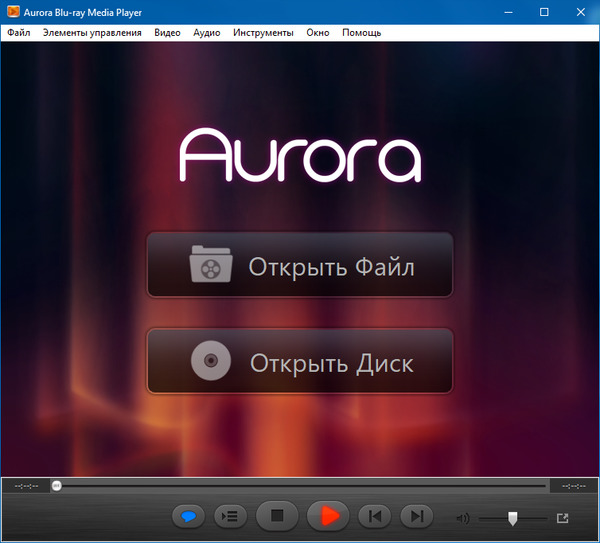The height and width of the screenshot is (543, 600).
Task: Open the Помощь menu
Action: (361, 32)
